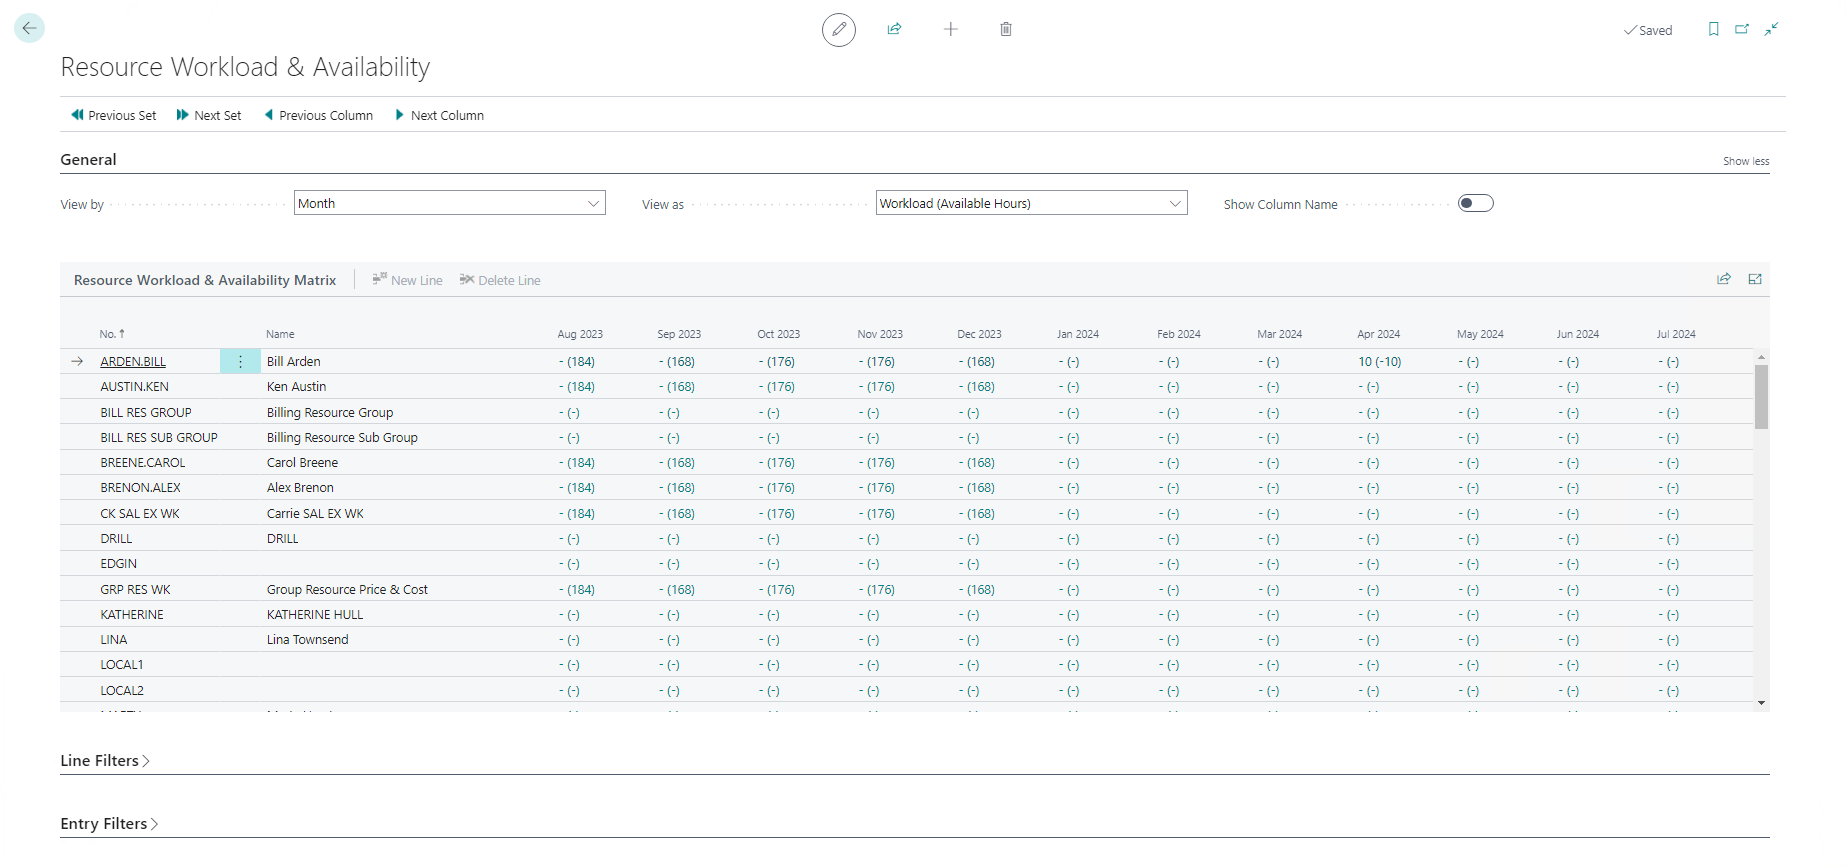The width and height of the screenshot is (1846, 867).
Task: Move to Previous Column
Action: [x=319, y=115]
